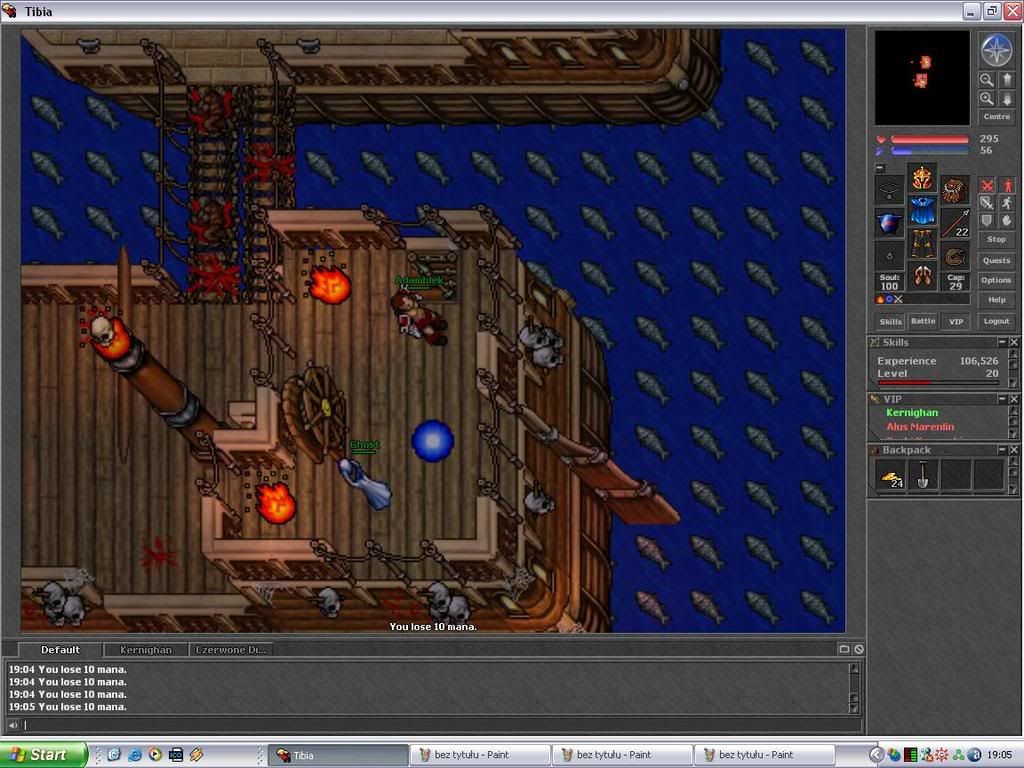Viewport: 1024px width, 768px height.
Task: Click the legs armor slot
Action: (922, 243)
